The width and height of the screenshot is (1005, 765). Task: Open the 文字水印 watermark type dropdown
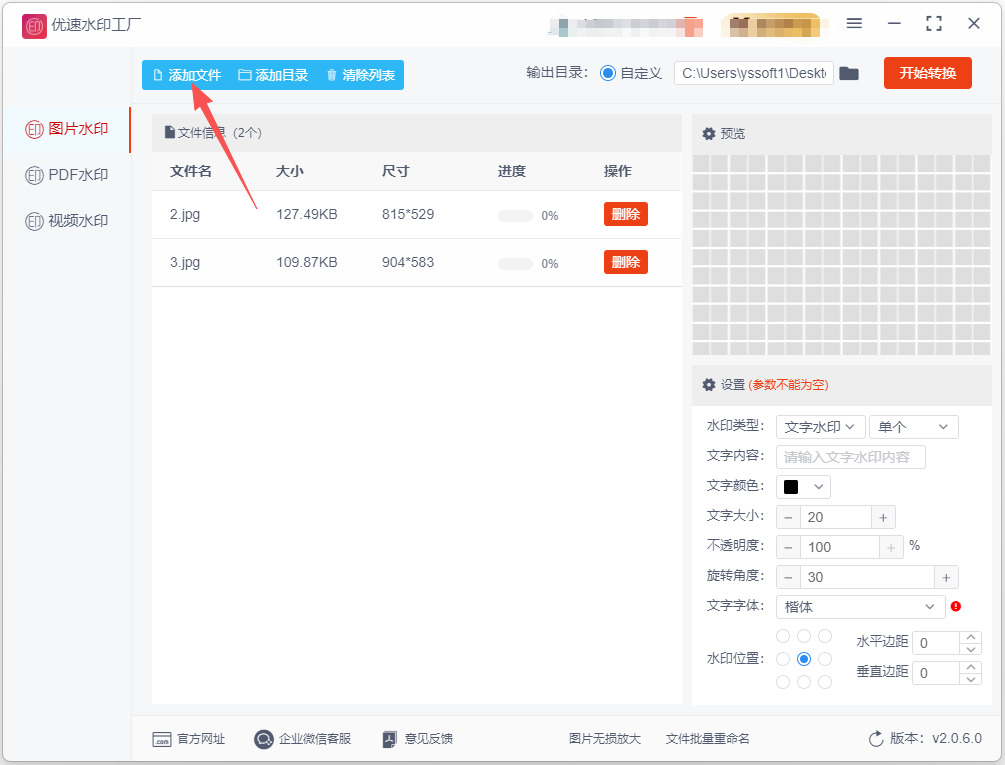tap(820, 427)
